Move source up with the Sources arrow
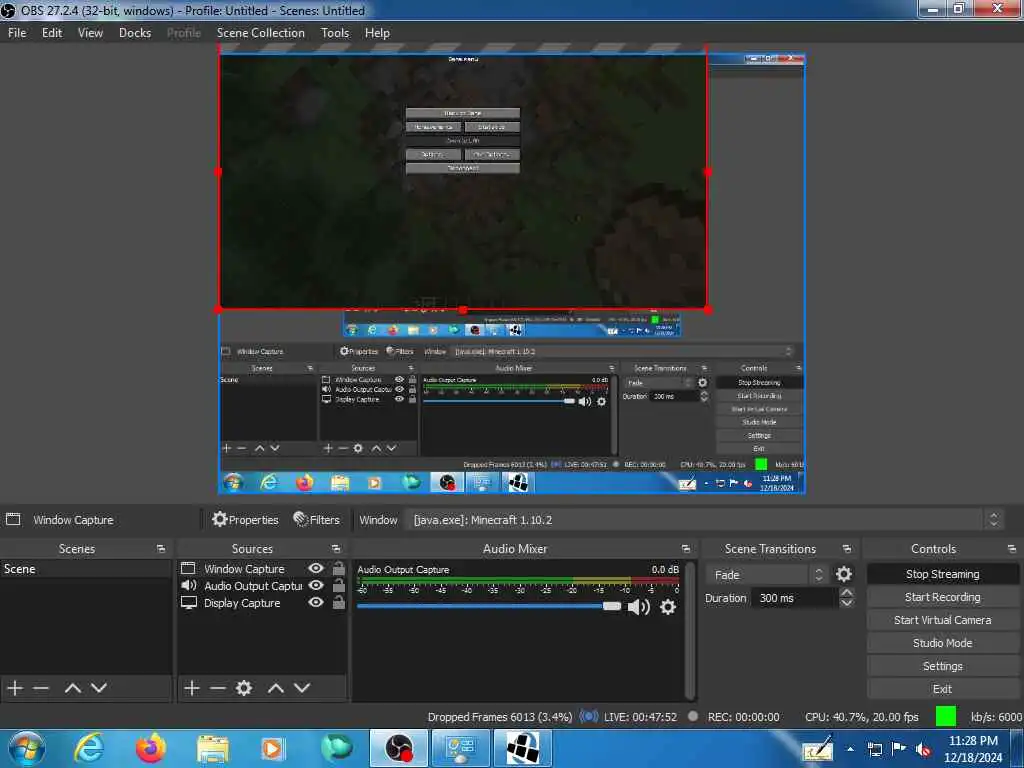The width and height of the screenshot is (1024, 768). tap(276, 688)
